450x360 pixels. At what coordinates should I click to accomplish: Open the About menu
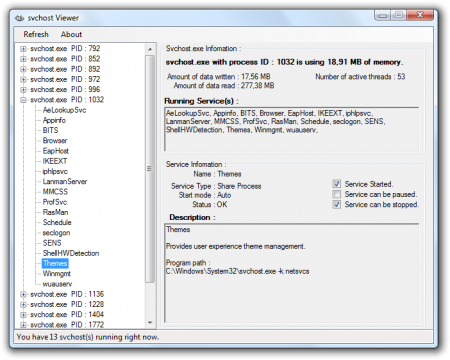pos(71,34)
